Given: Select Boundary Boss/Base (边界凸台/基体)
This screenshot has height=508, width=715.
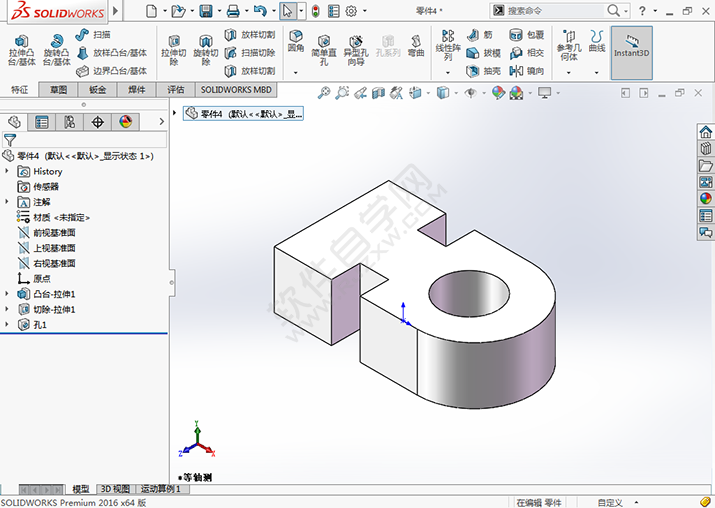Looking at the screenshot, I should point(112,71).
